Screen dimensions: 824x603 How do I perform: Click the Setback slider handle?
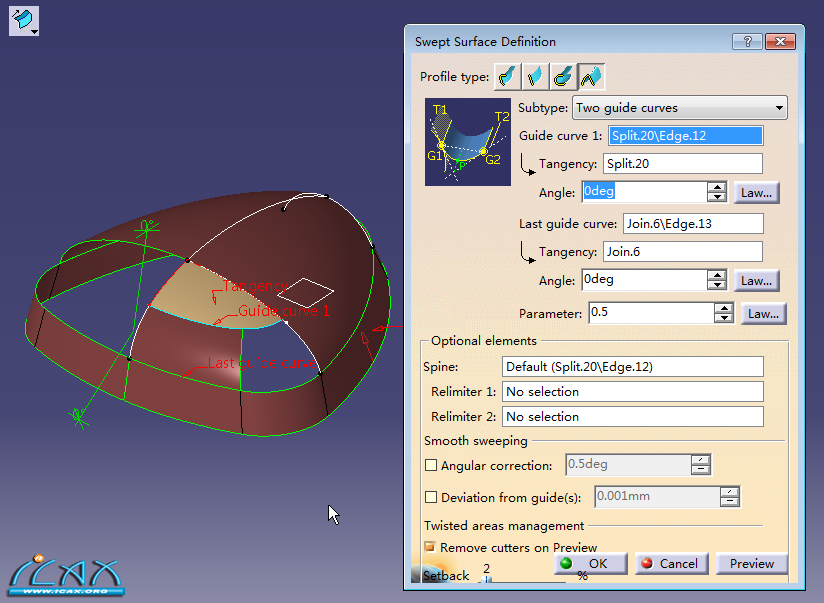coord(488,578)
